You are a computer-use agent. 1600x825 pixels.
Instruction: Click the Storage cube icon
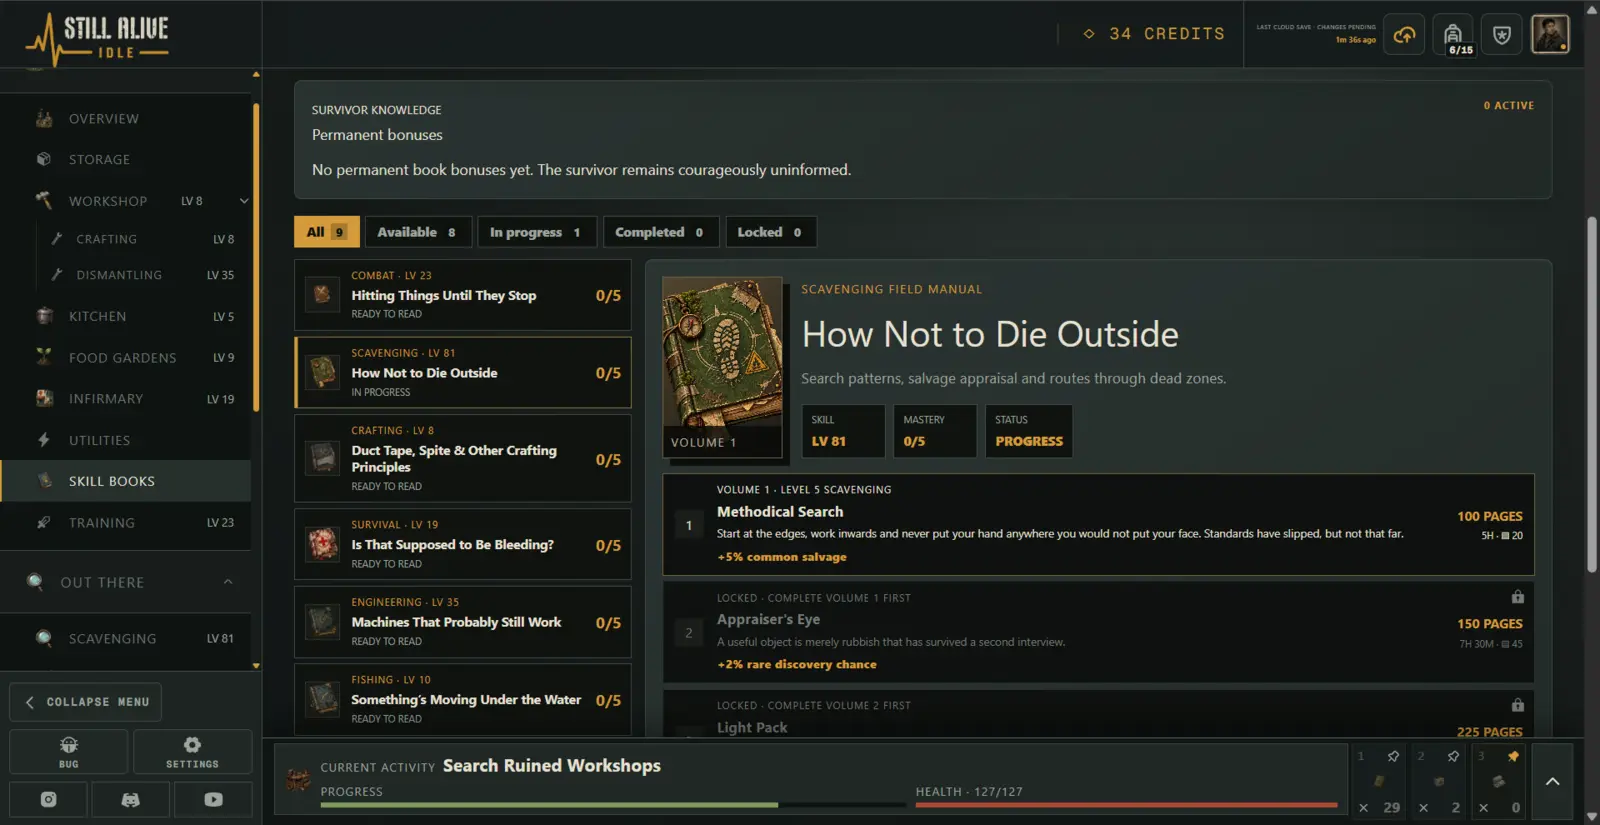click(44, 160)
